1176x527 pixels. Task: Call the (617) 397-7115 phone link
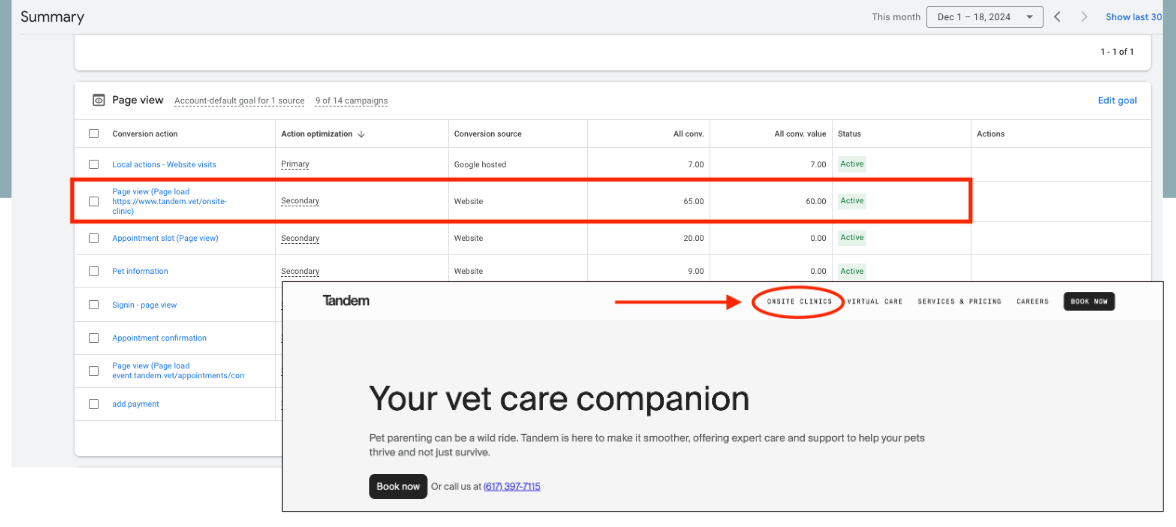511,486
